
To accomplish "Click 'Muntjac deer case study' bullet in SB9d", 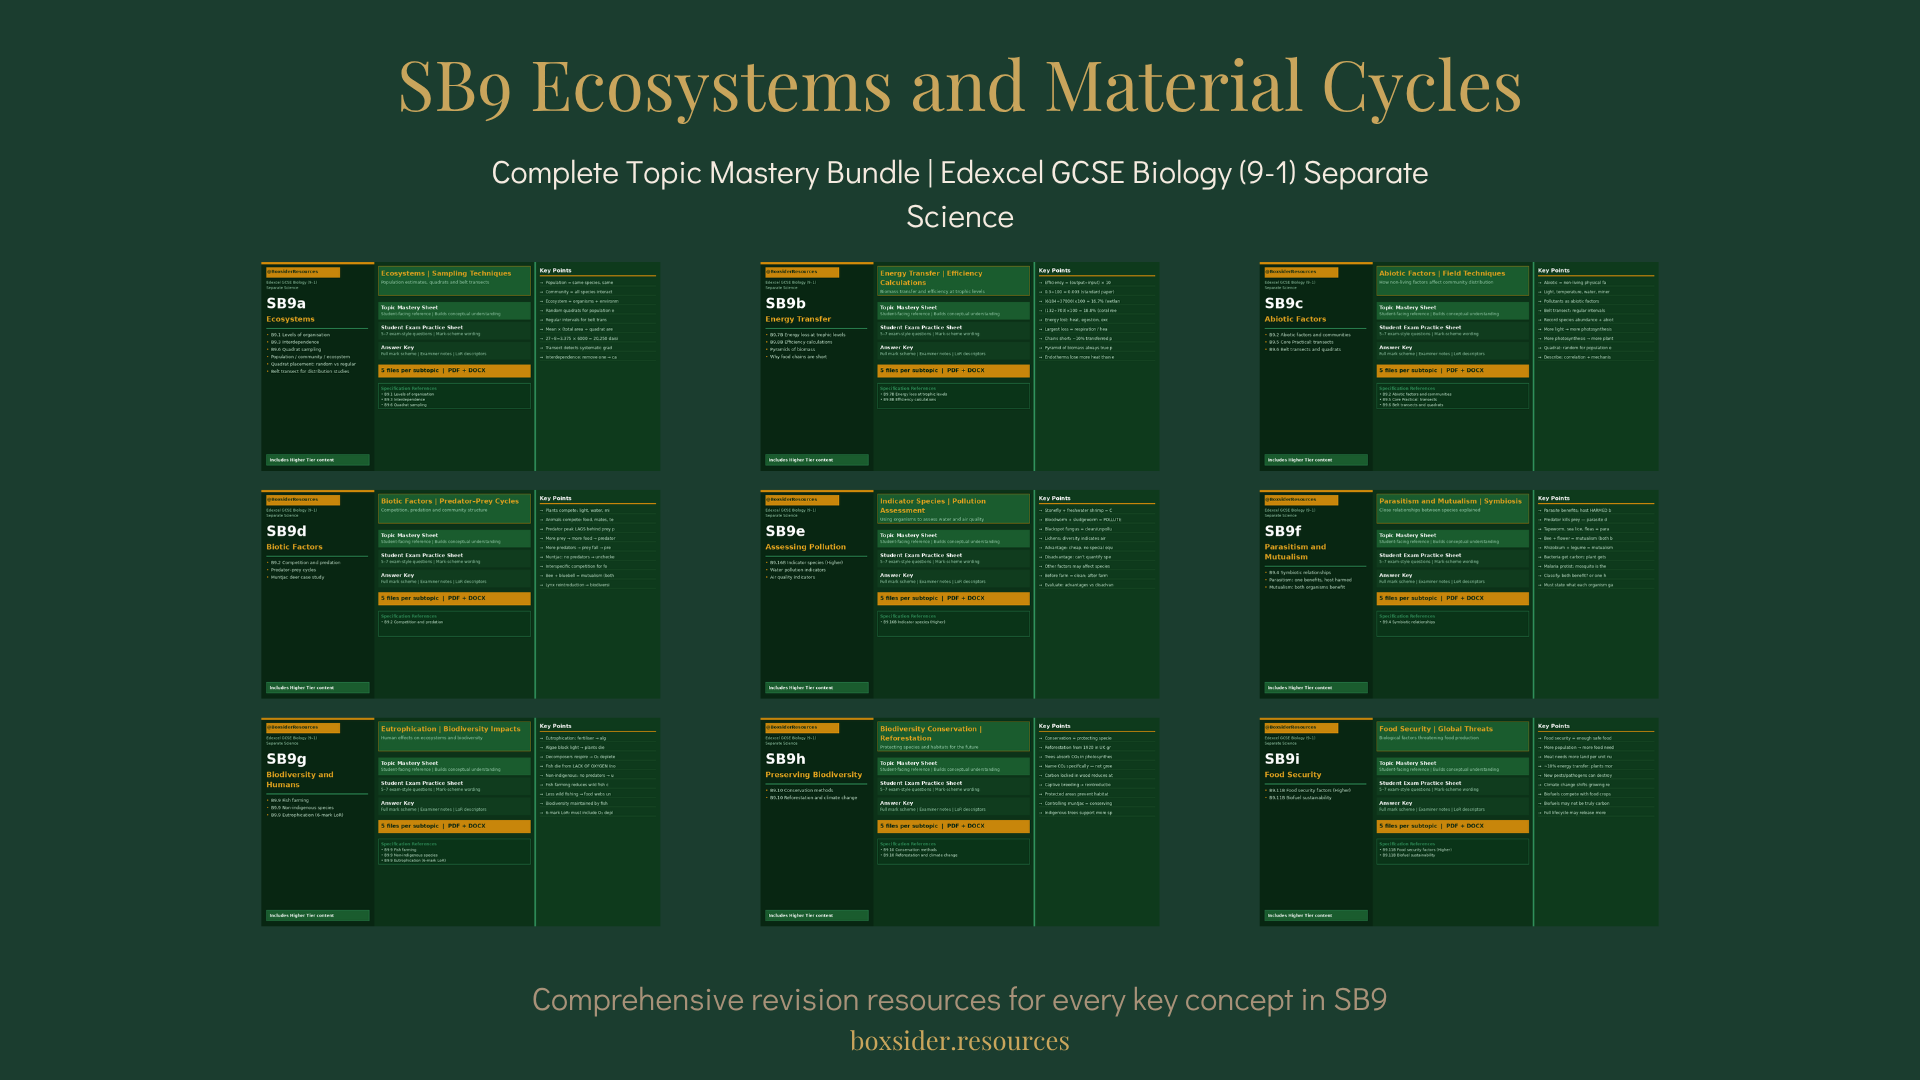I will click(297, 577).
